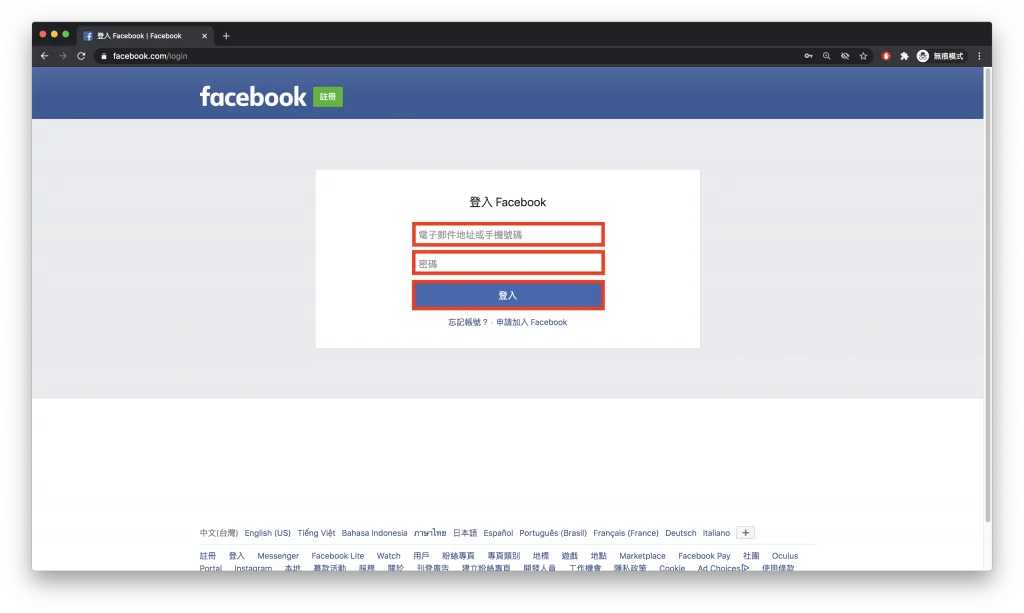Image resolution: width=1024 pixels, height=613 pixels.
Task: Open the 忘記帳號？ link
Action: pos(468,322)
